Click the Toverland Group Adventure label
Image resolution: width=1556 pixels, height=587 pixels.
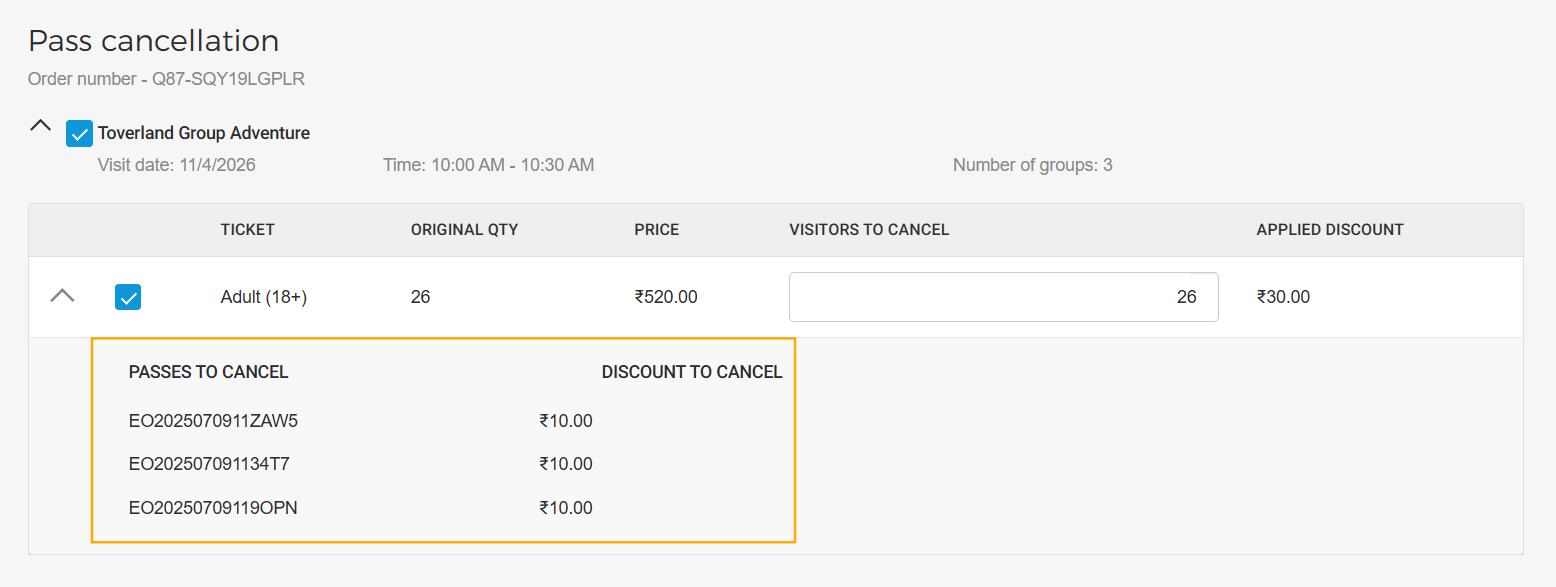(x=204, y=133)
